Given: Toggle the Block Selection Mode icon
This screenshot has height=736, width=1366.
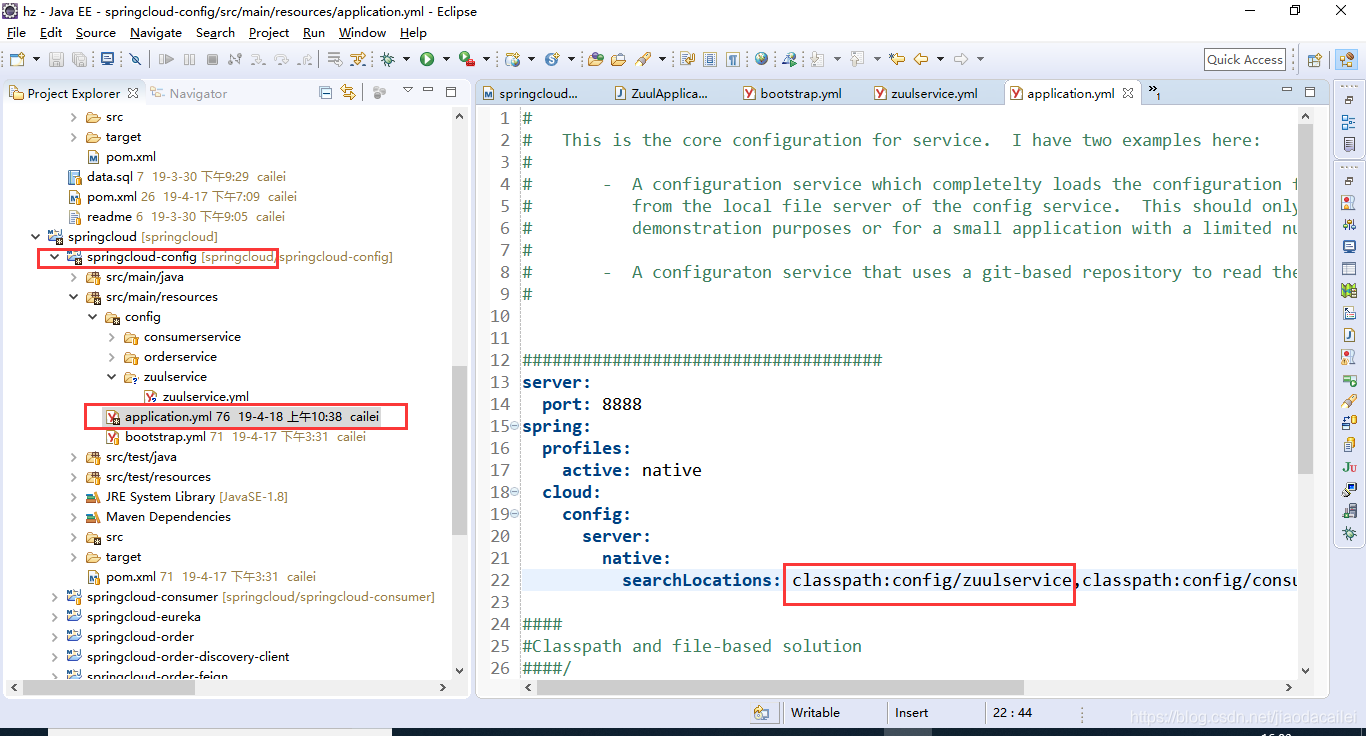Looking at the screenshot, I should [x=710, y=60].
